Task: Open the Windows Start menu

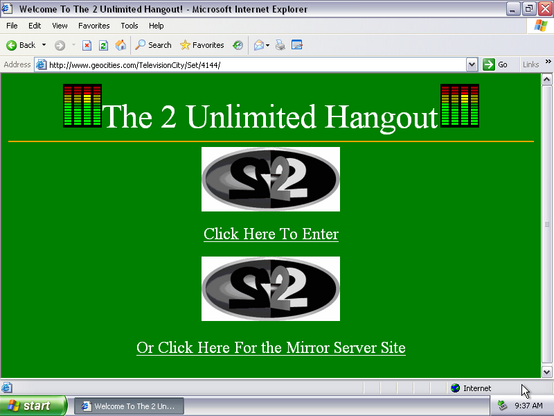Action: (33, 406)
